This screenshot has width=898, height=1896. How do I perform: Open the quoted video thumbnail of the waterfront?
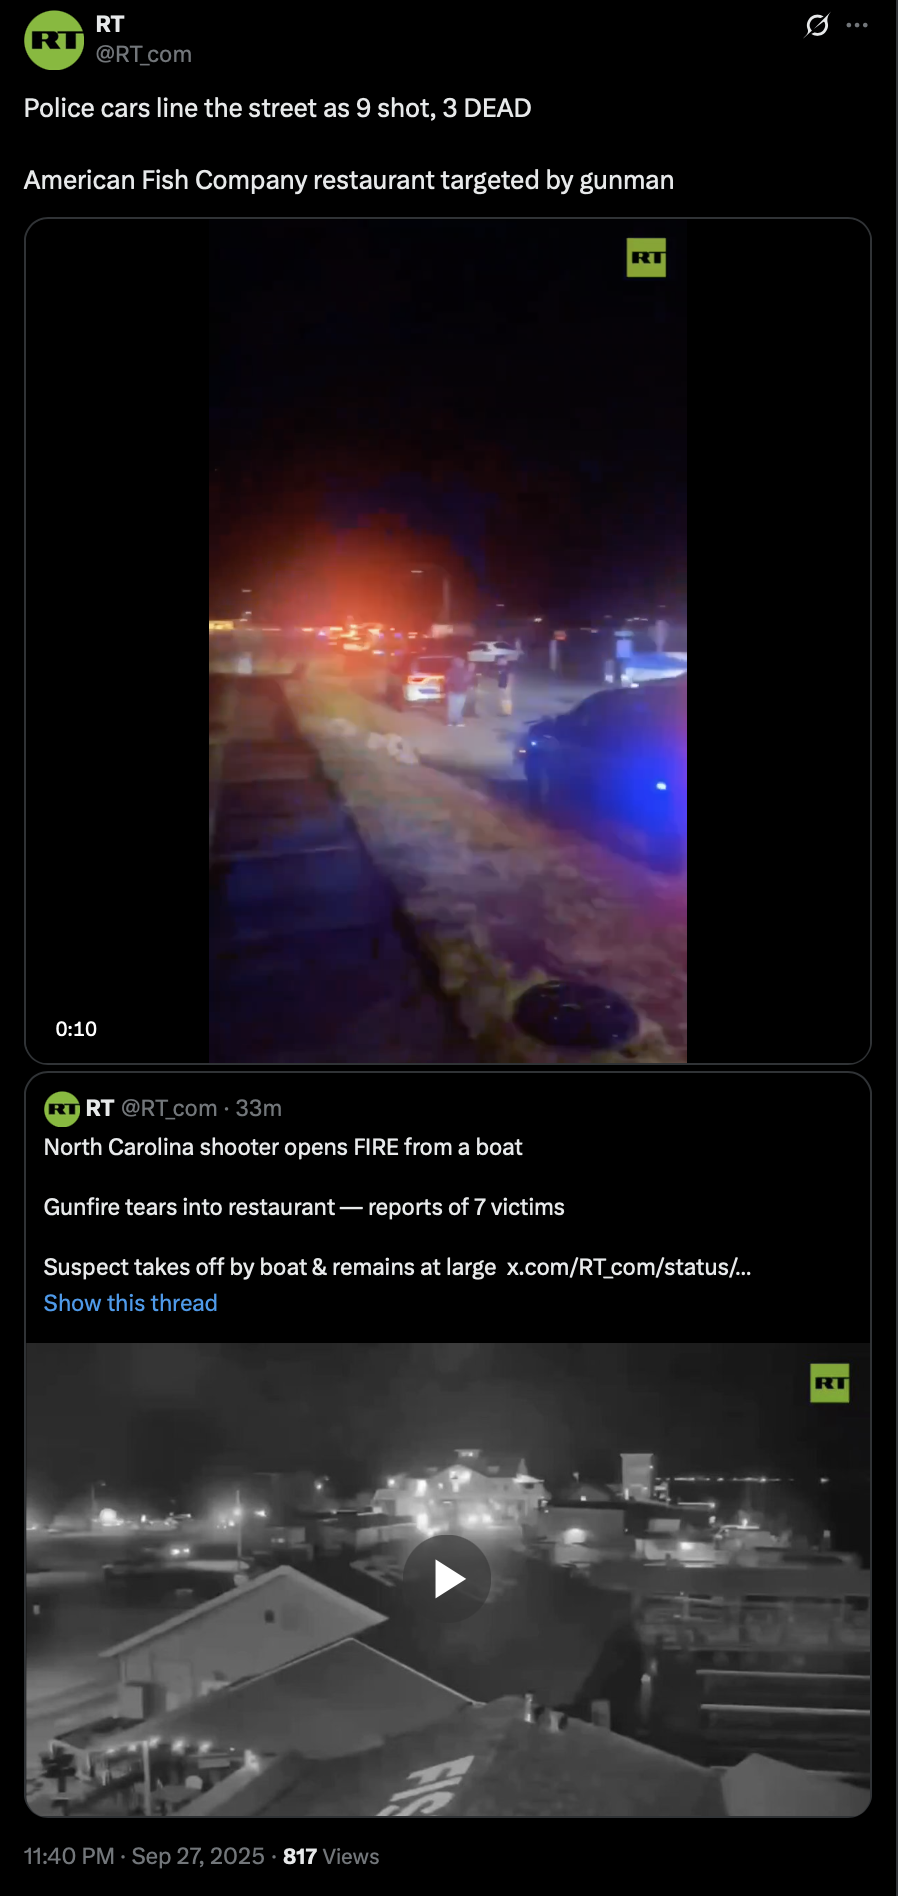448,1579
